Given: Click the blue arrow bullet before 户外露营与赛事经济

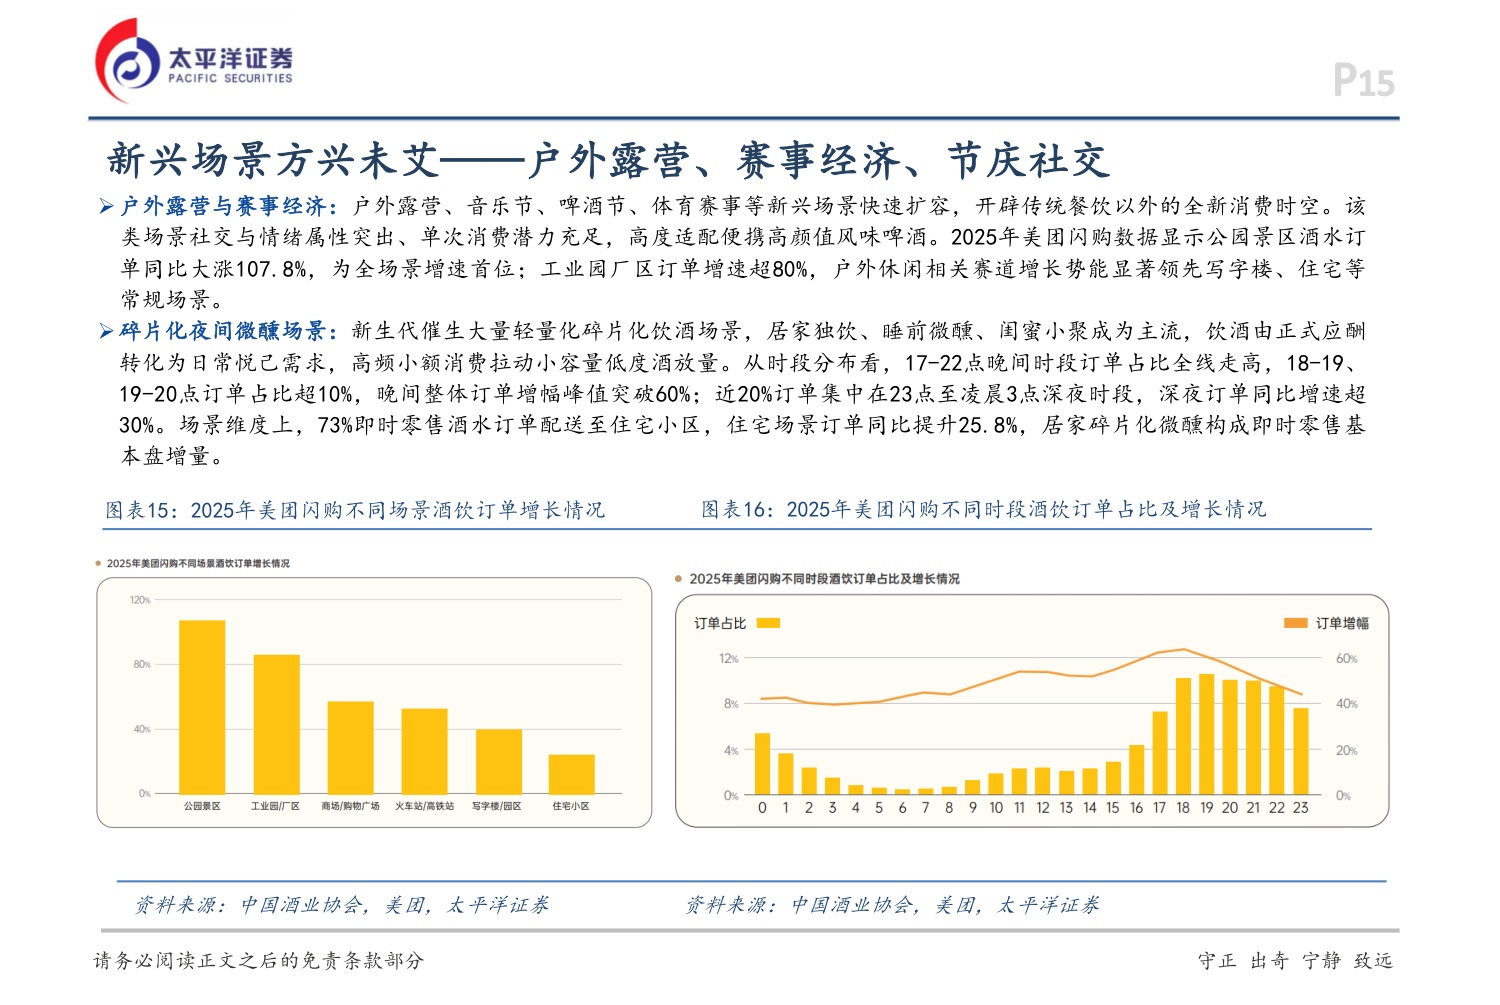Looking at the screenshot, I should [x=106, y=207].
